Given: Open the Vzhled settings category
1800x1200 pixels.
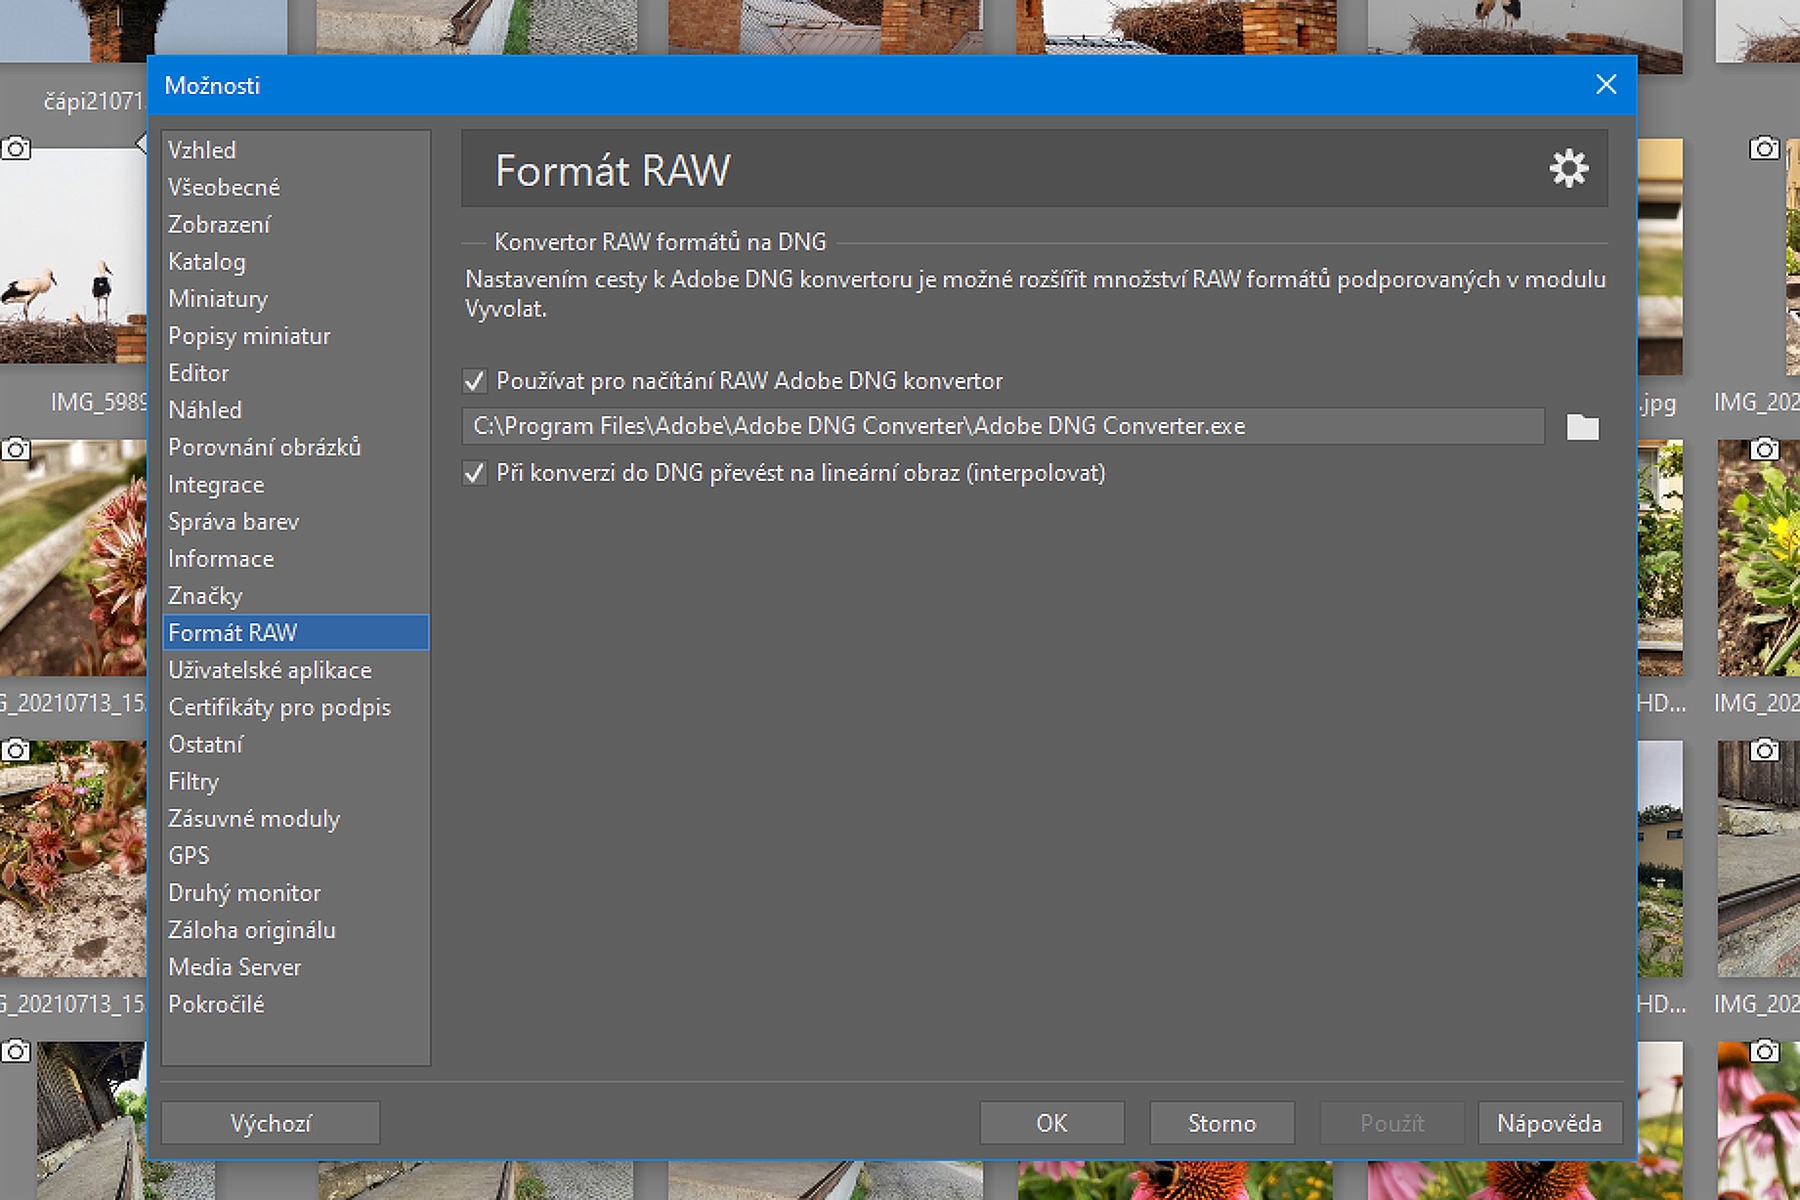Looking at the screenshot, I should (202, 150).
